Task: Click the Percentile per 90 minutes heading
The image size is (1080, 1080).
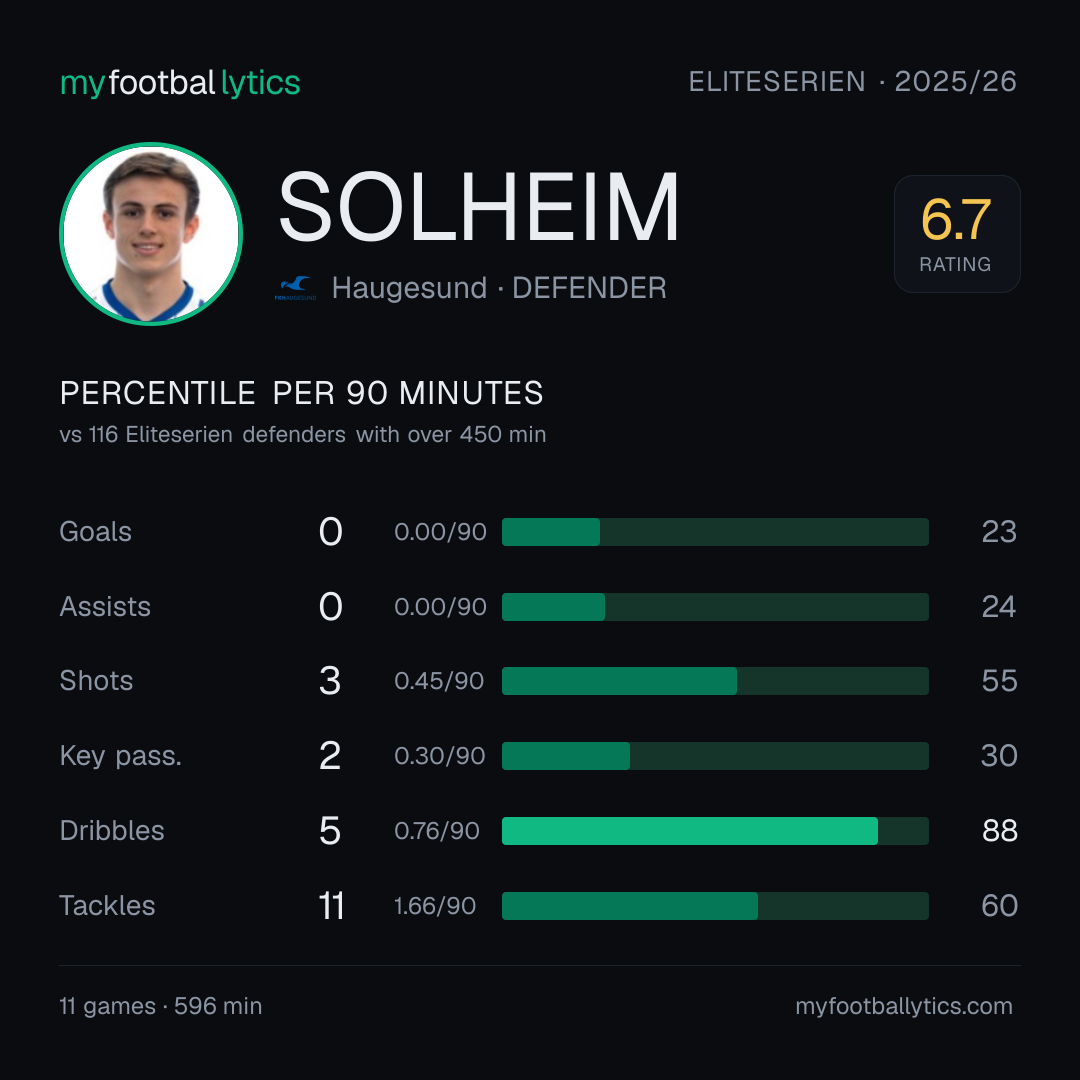Action: (x=301, y=393)
